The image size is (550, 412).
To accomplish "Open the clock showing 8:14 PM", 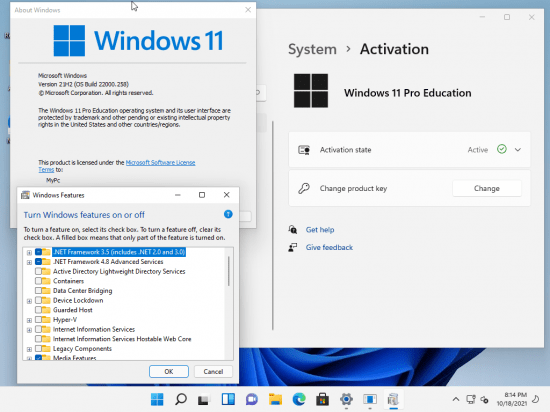I will pos(512,399).
